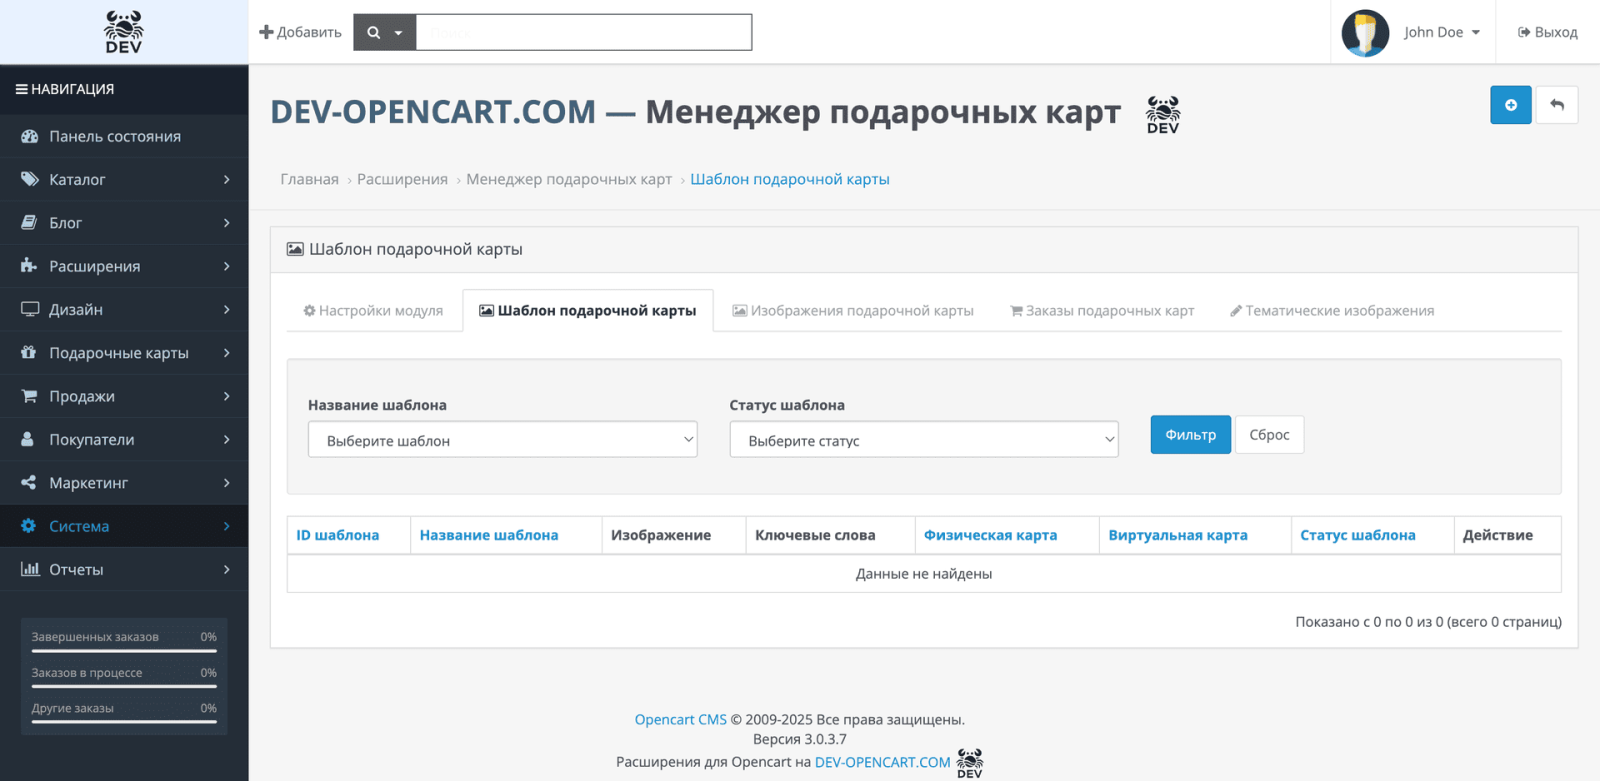This screenshot has width=1600, height=782.
Task: Expand the Каталог menu chevron
Action: 227,179
